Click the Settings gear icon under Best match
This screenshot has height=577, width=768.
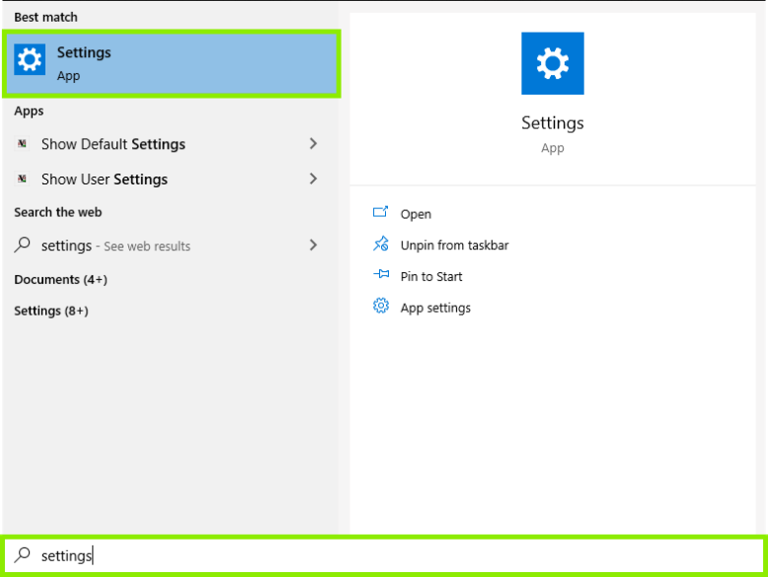coord(30,61)
